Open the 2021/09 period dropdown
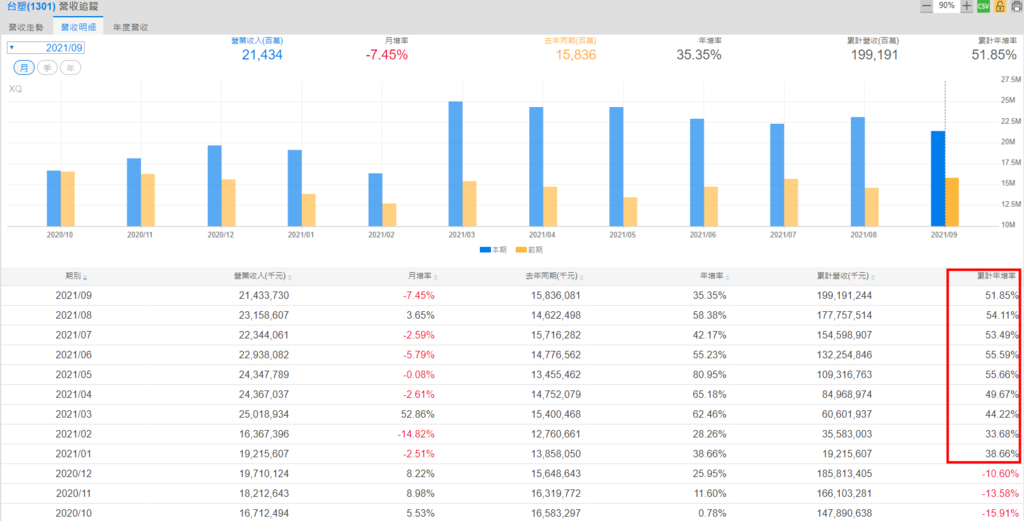Screen dimensions: 1024x521 46,48
